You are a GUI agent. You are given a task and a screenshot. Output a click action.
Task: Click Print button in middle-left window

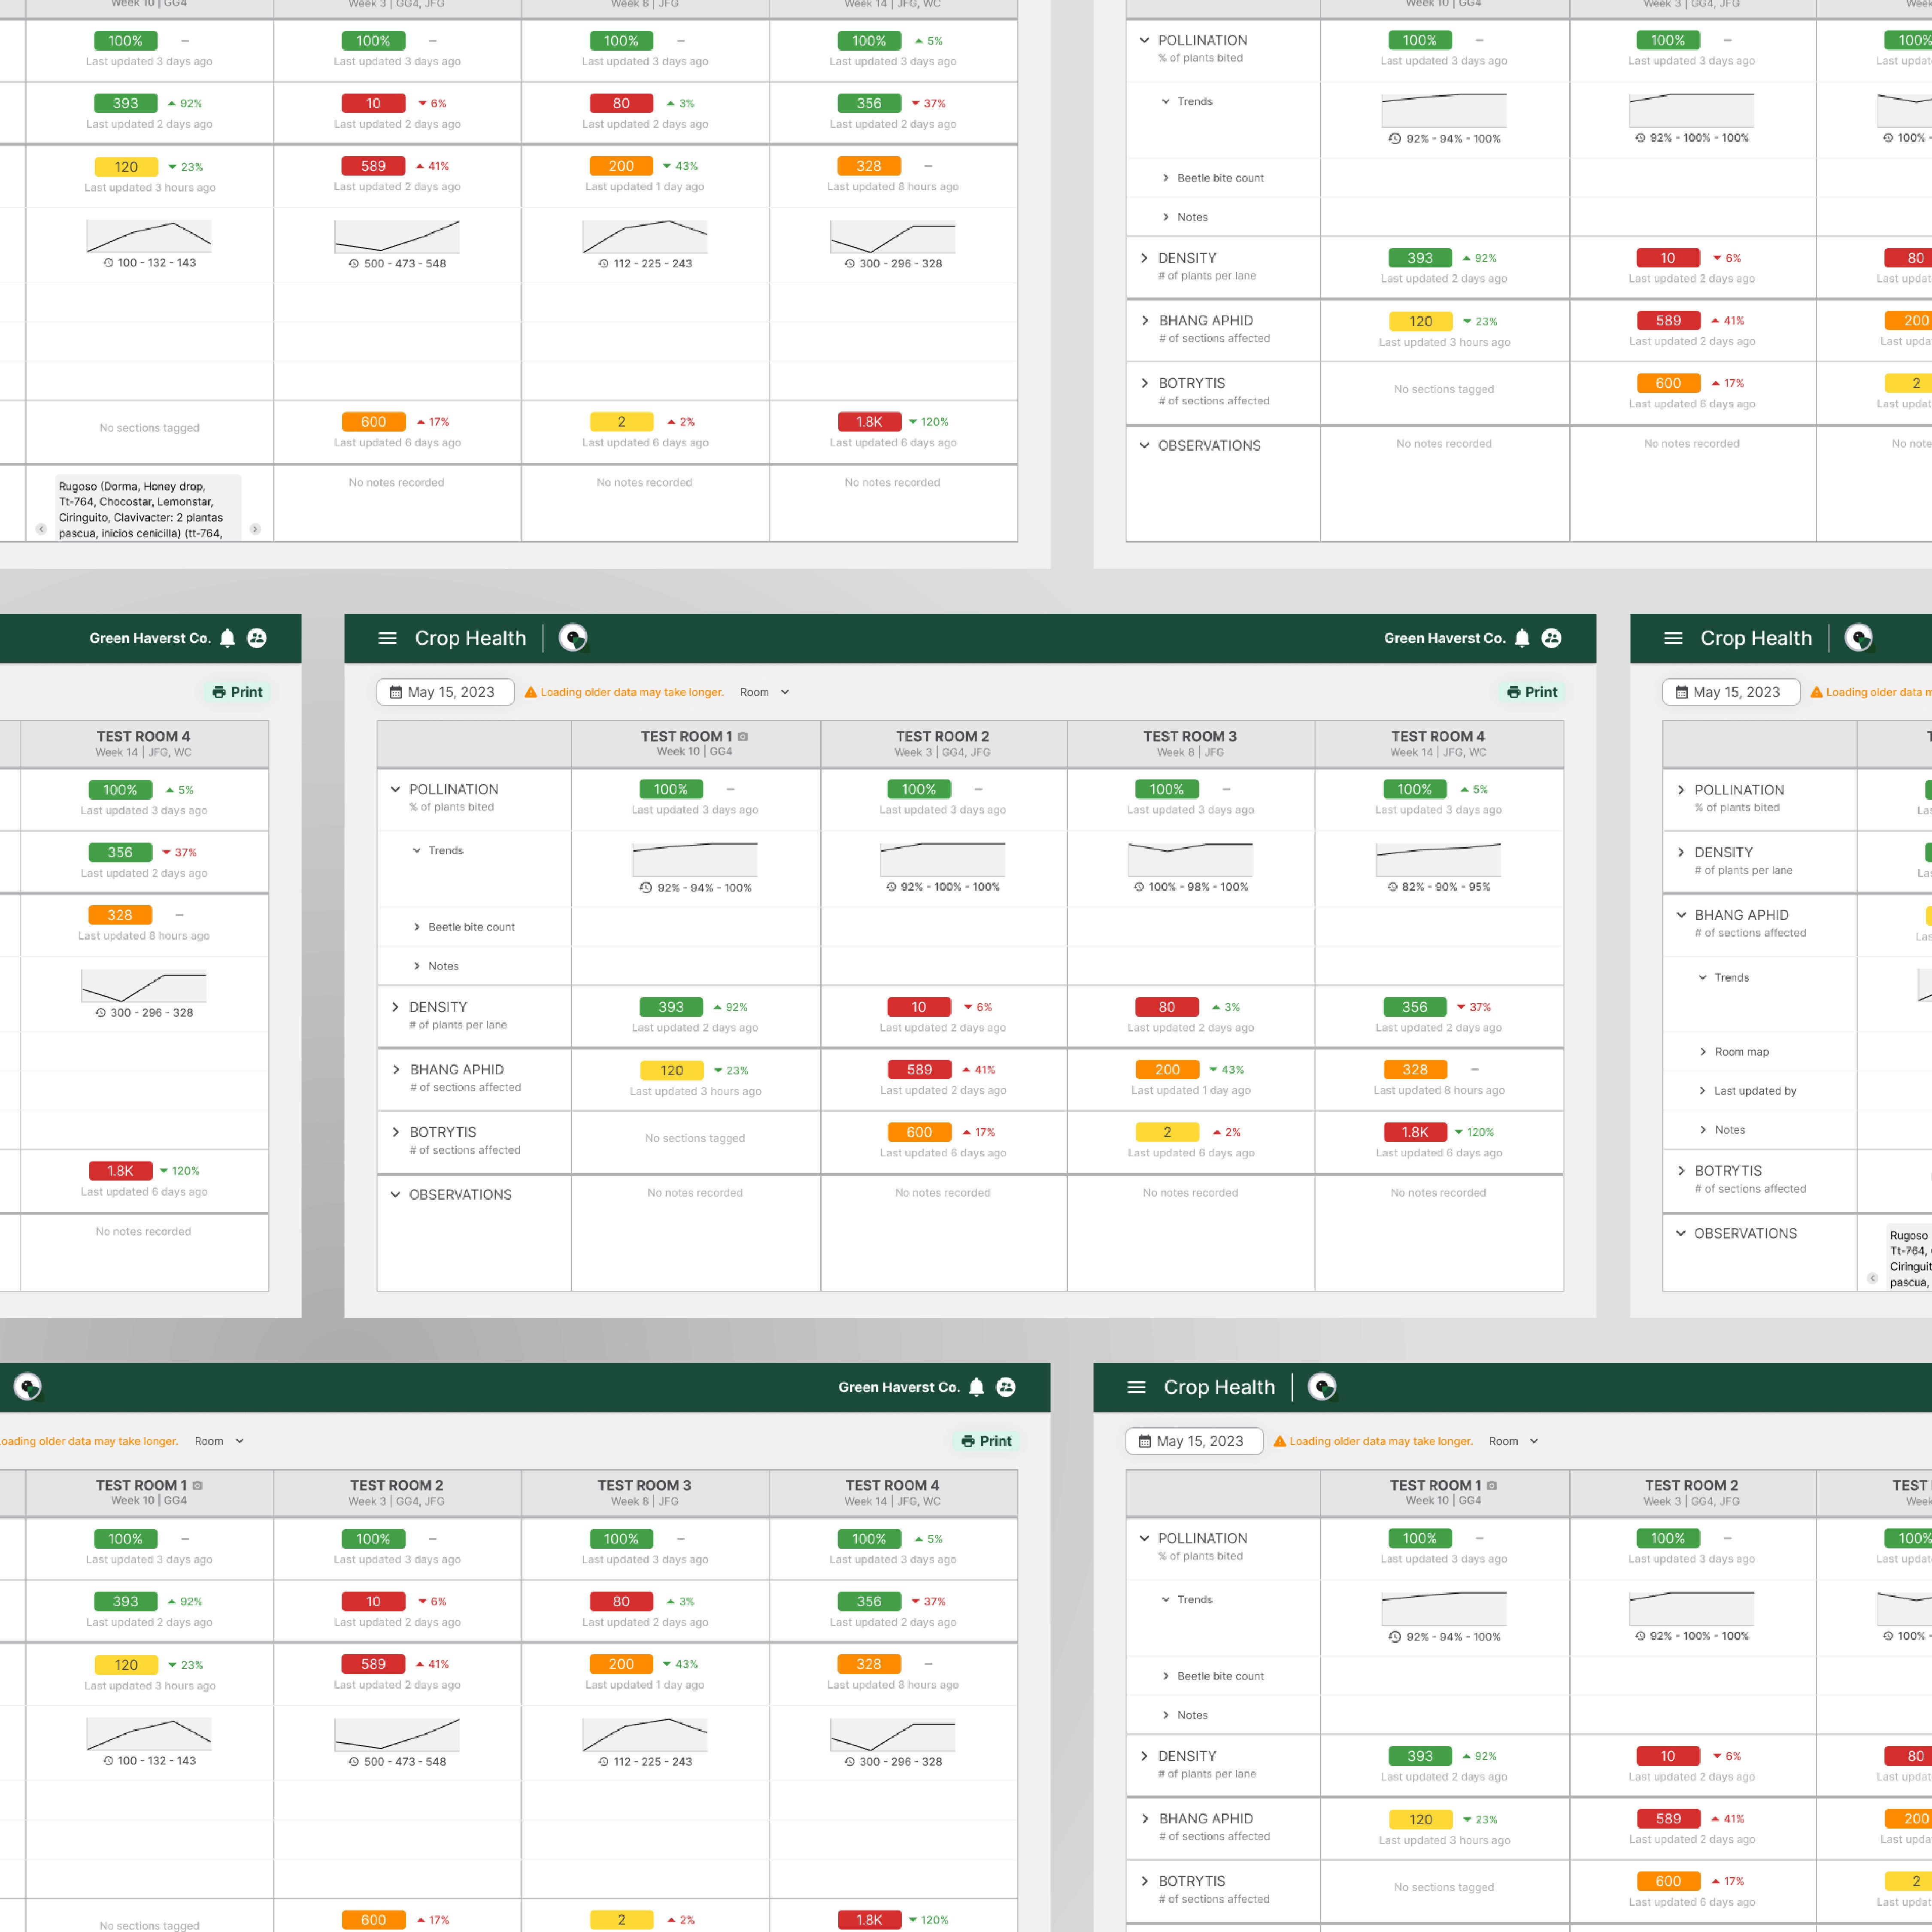tap(237, 692)
